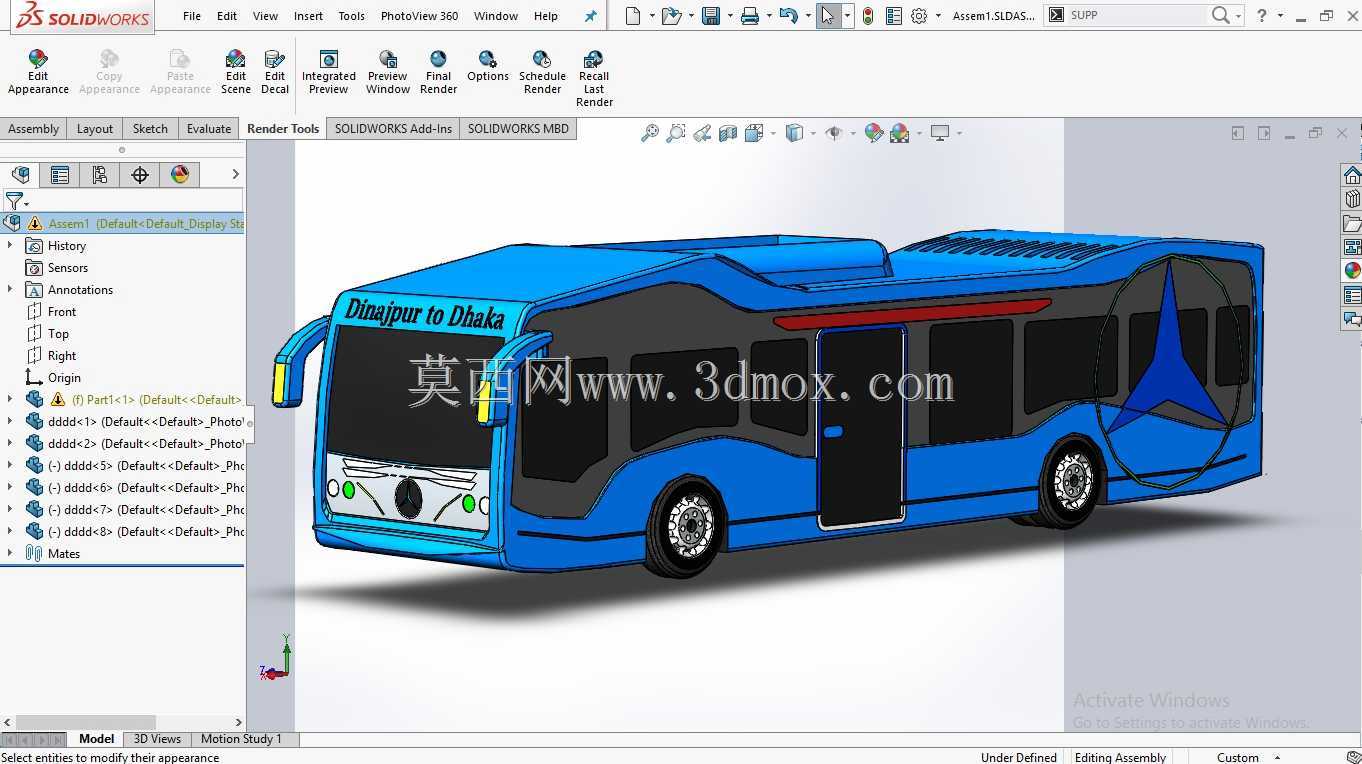The height and width of the screenshot is (764, 1362).
Task: Click the Apply Scene icon in view toolbar
Action: coord(899,133)
